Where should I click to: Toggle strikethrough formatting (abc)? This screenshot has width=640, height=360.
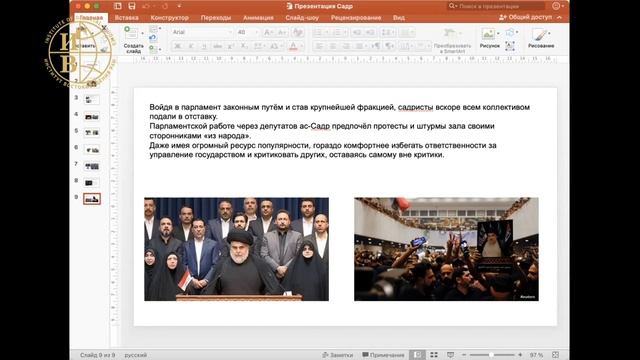tap(218, 46)
